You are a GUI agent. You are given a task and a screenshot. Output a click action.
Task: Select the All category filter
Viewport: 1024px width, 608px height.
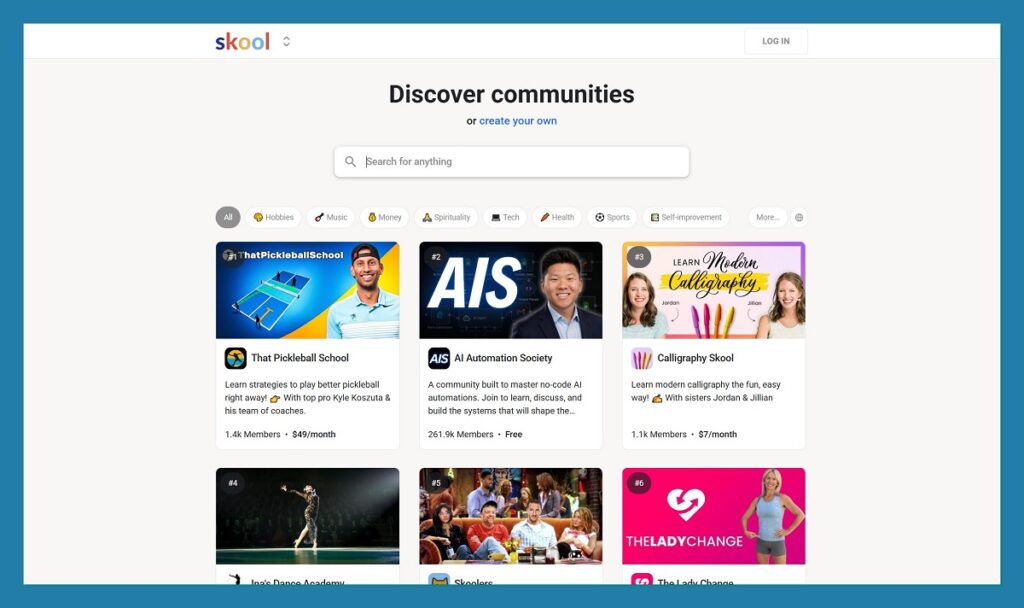(x=228, y=217)
